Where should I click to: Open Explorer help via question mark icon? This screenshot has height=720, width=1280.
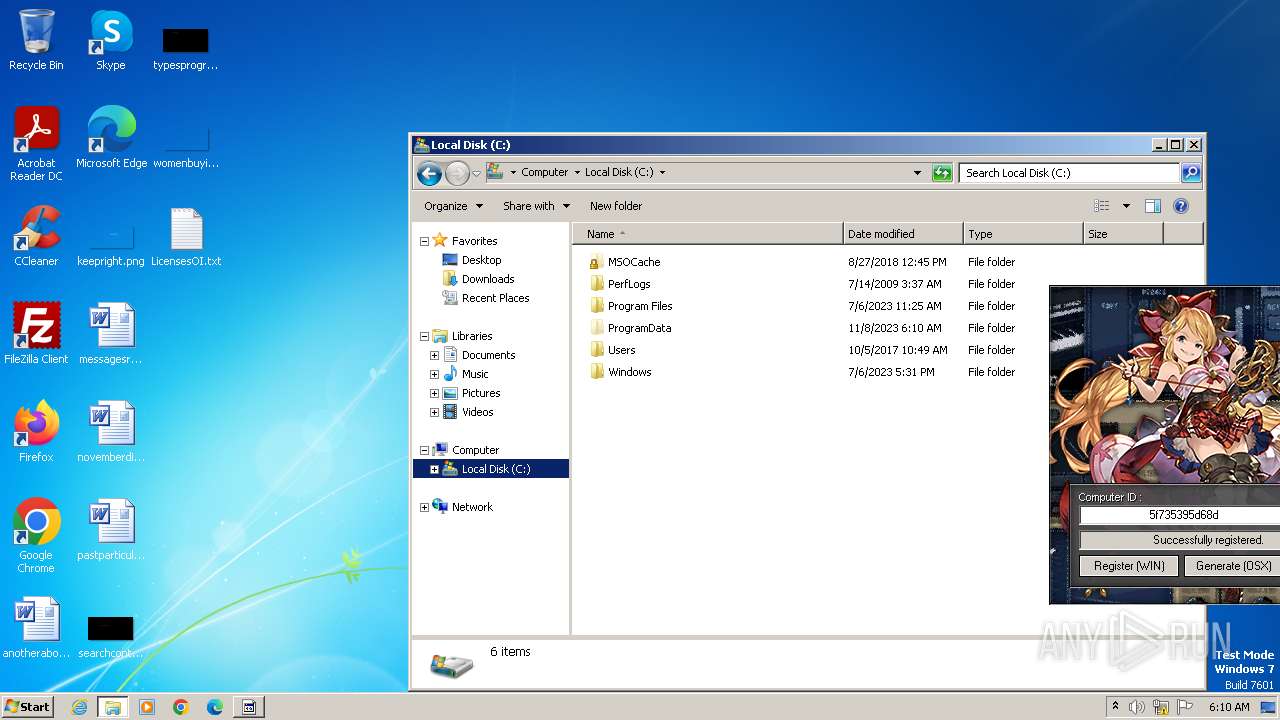point(1181,206)
